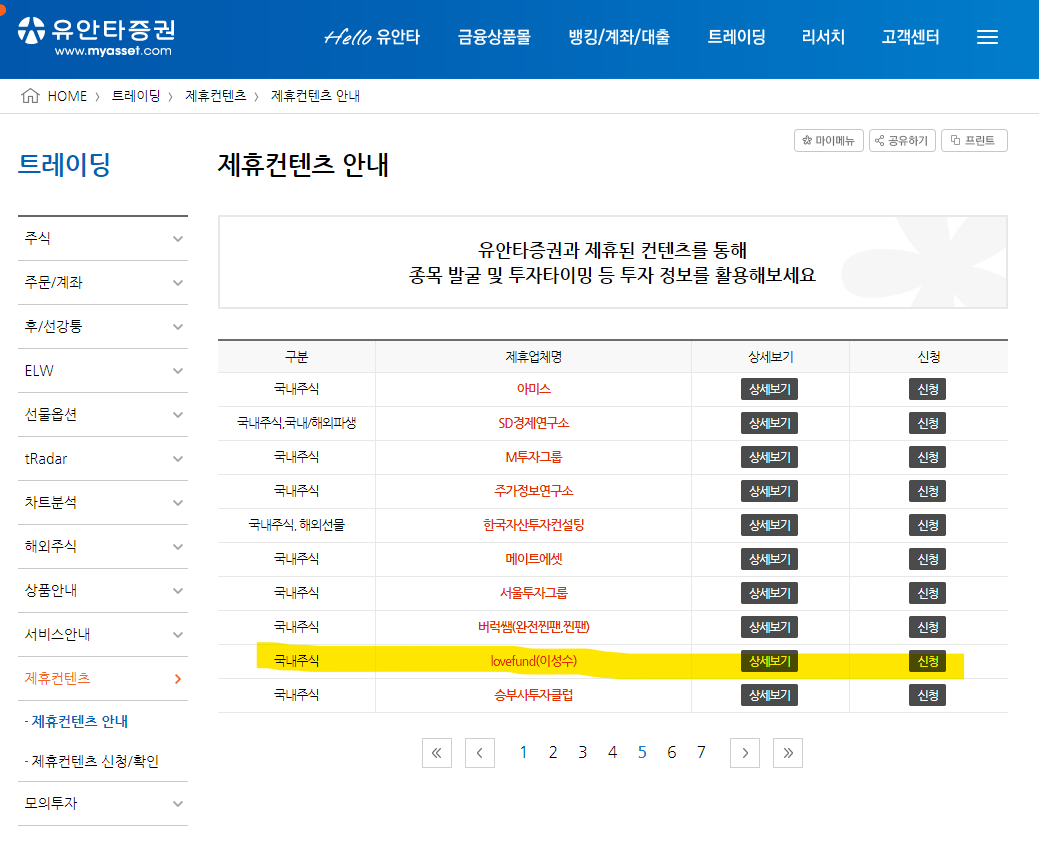Open the Hello 유안타 top menu
1039x843 pixels.
(372, 37)
